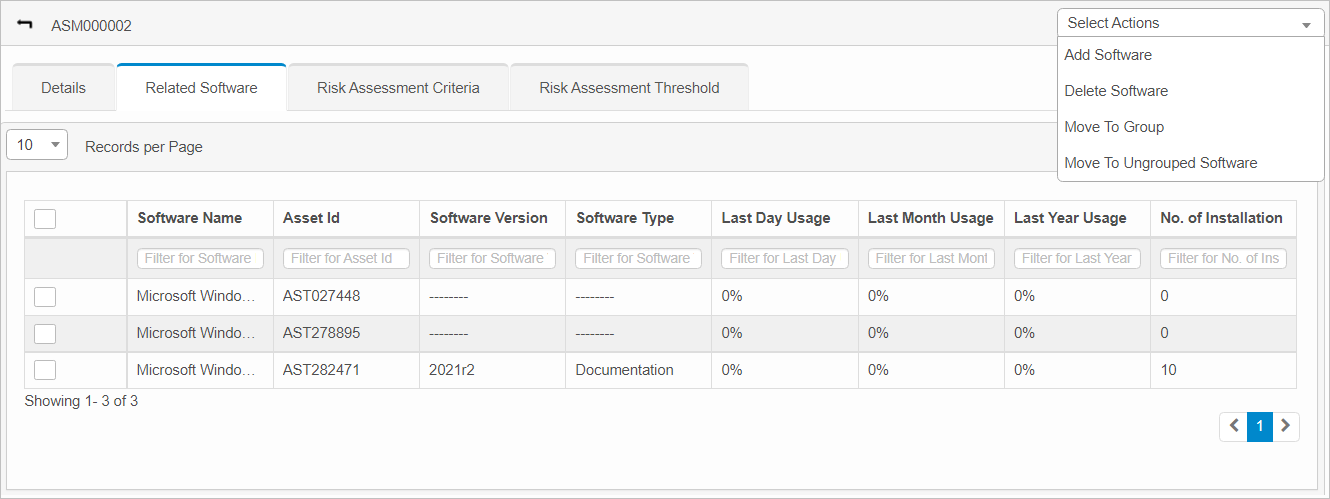
Task: Go to next page with right chevron
Action: pos(1286,426)
